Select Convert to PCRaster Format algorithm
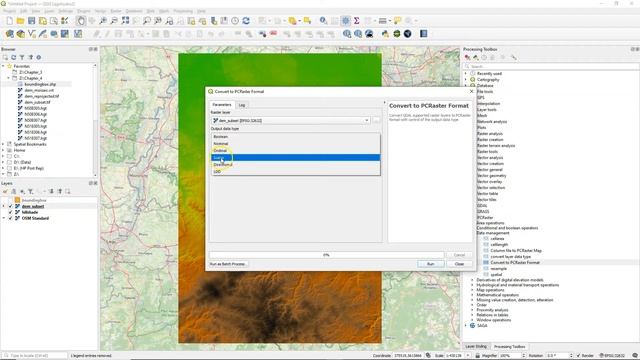 [515, 262]
